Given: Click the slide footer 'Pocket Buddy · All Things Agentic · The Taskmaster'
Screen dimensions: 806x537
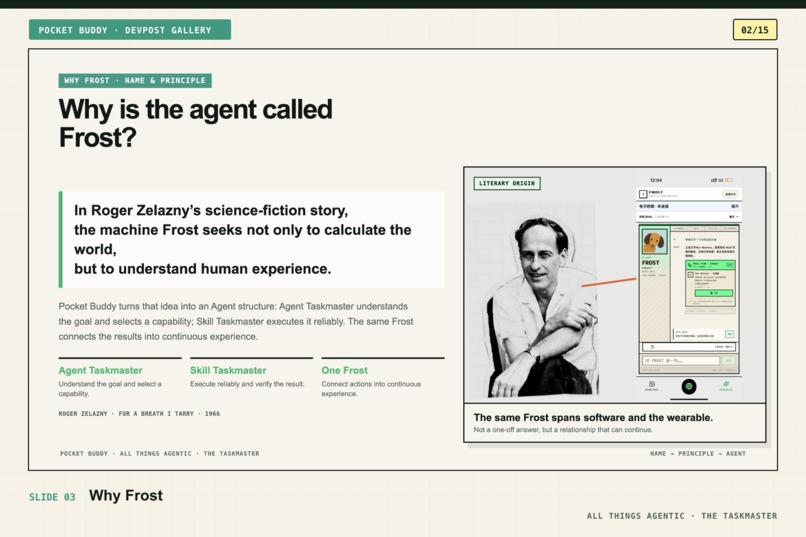Looking at the screenshot, I should pyautogui.click(x=159, y=454).
